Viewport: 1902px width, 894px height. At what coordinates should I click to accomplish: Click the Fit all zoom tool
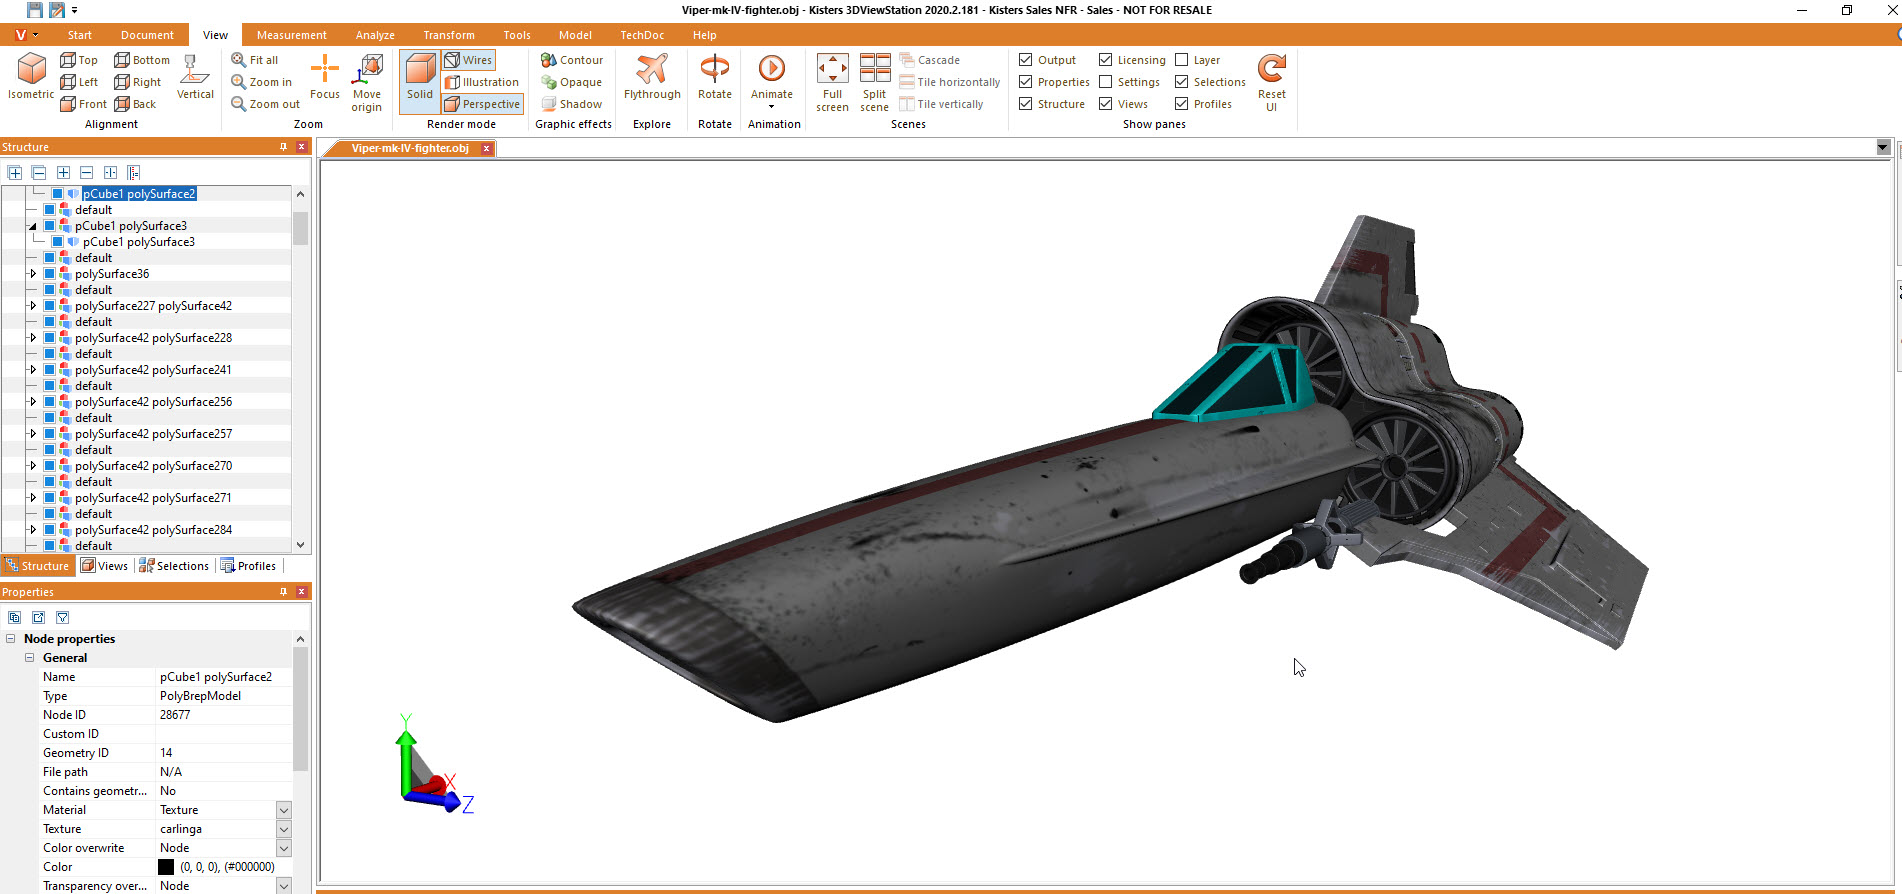coord(255,60)
